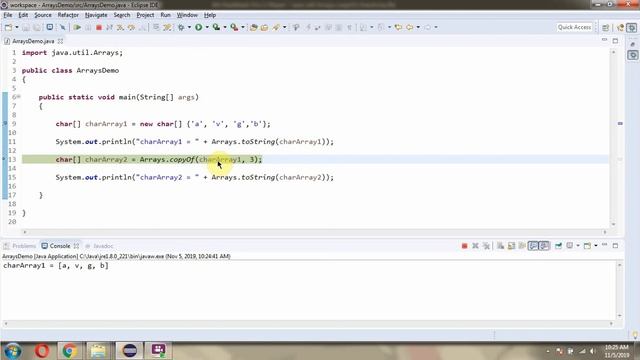The height and width of the screenshot is (360, 640).
Task: Maximize the editor area
Action: pos(616,40)
